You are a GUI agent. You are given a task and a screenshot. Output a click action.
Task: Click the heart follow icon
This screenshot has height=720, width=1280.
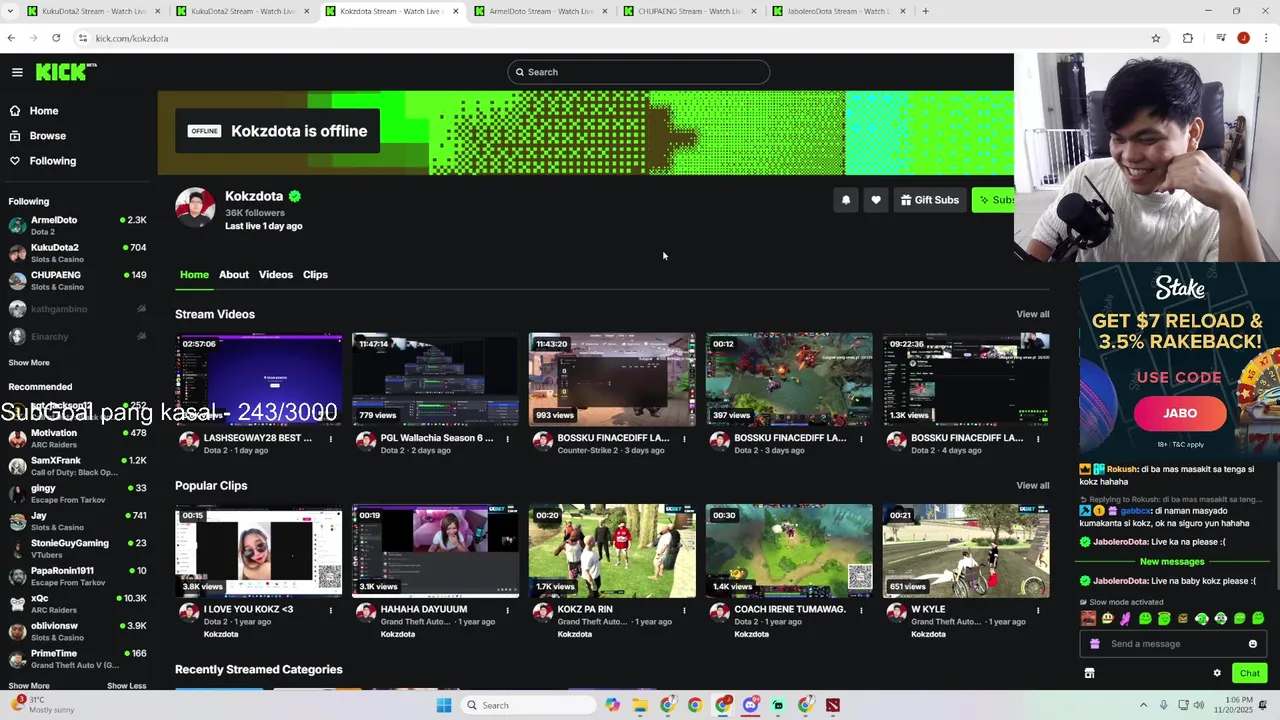(x=876, y=200)
